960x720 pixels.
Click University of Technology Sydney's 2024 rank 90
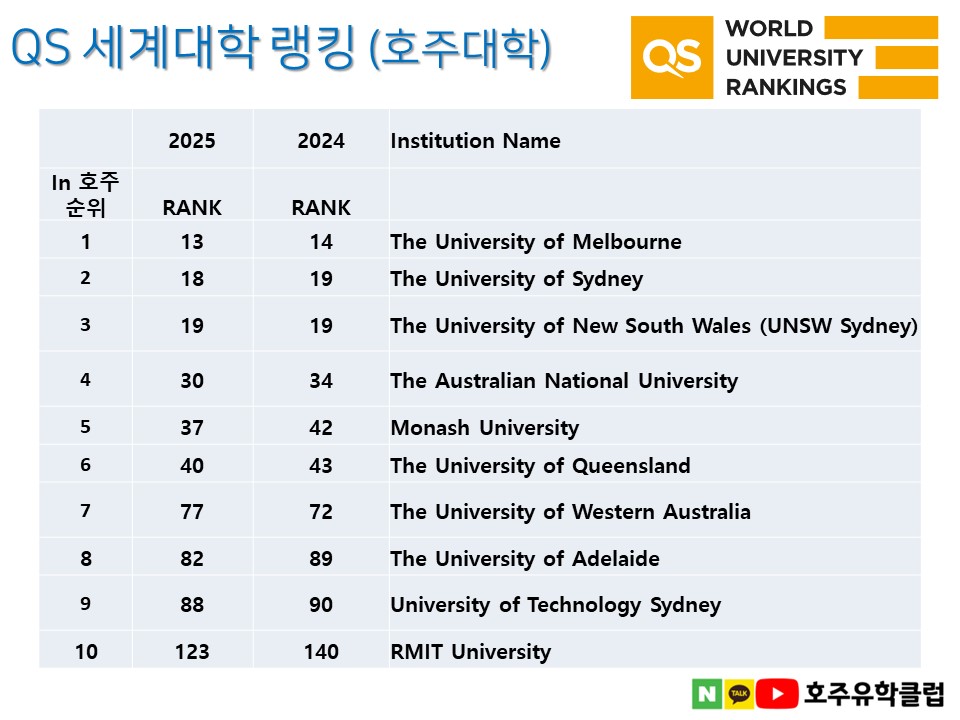point(321,605)
